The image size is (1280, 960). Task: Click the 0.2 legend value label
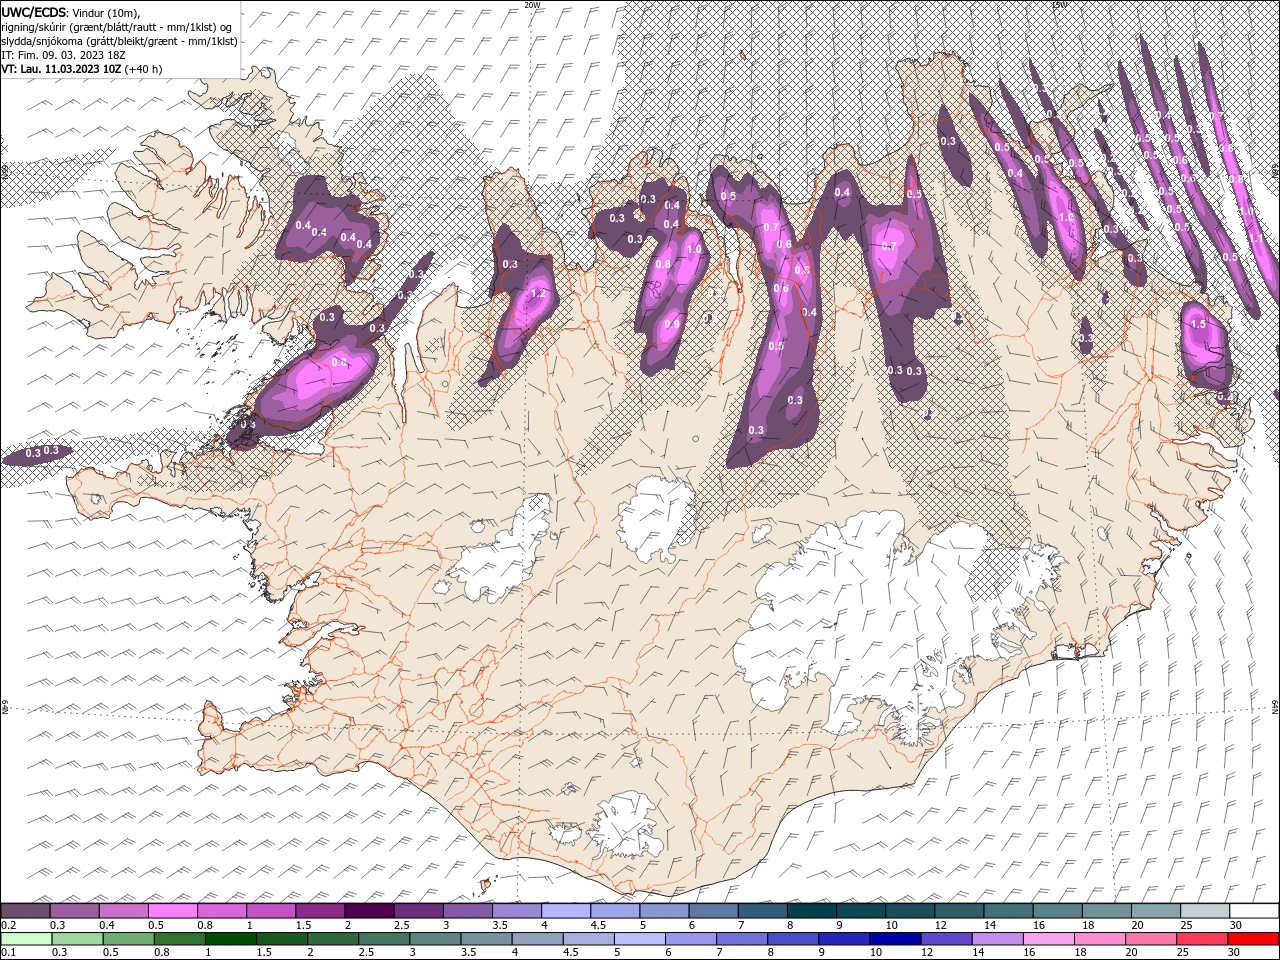click(x=8, y=925)
